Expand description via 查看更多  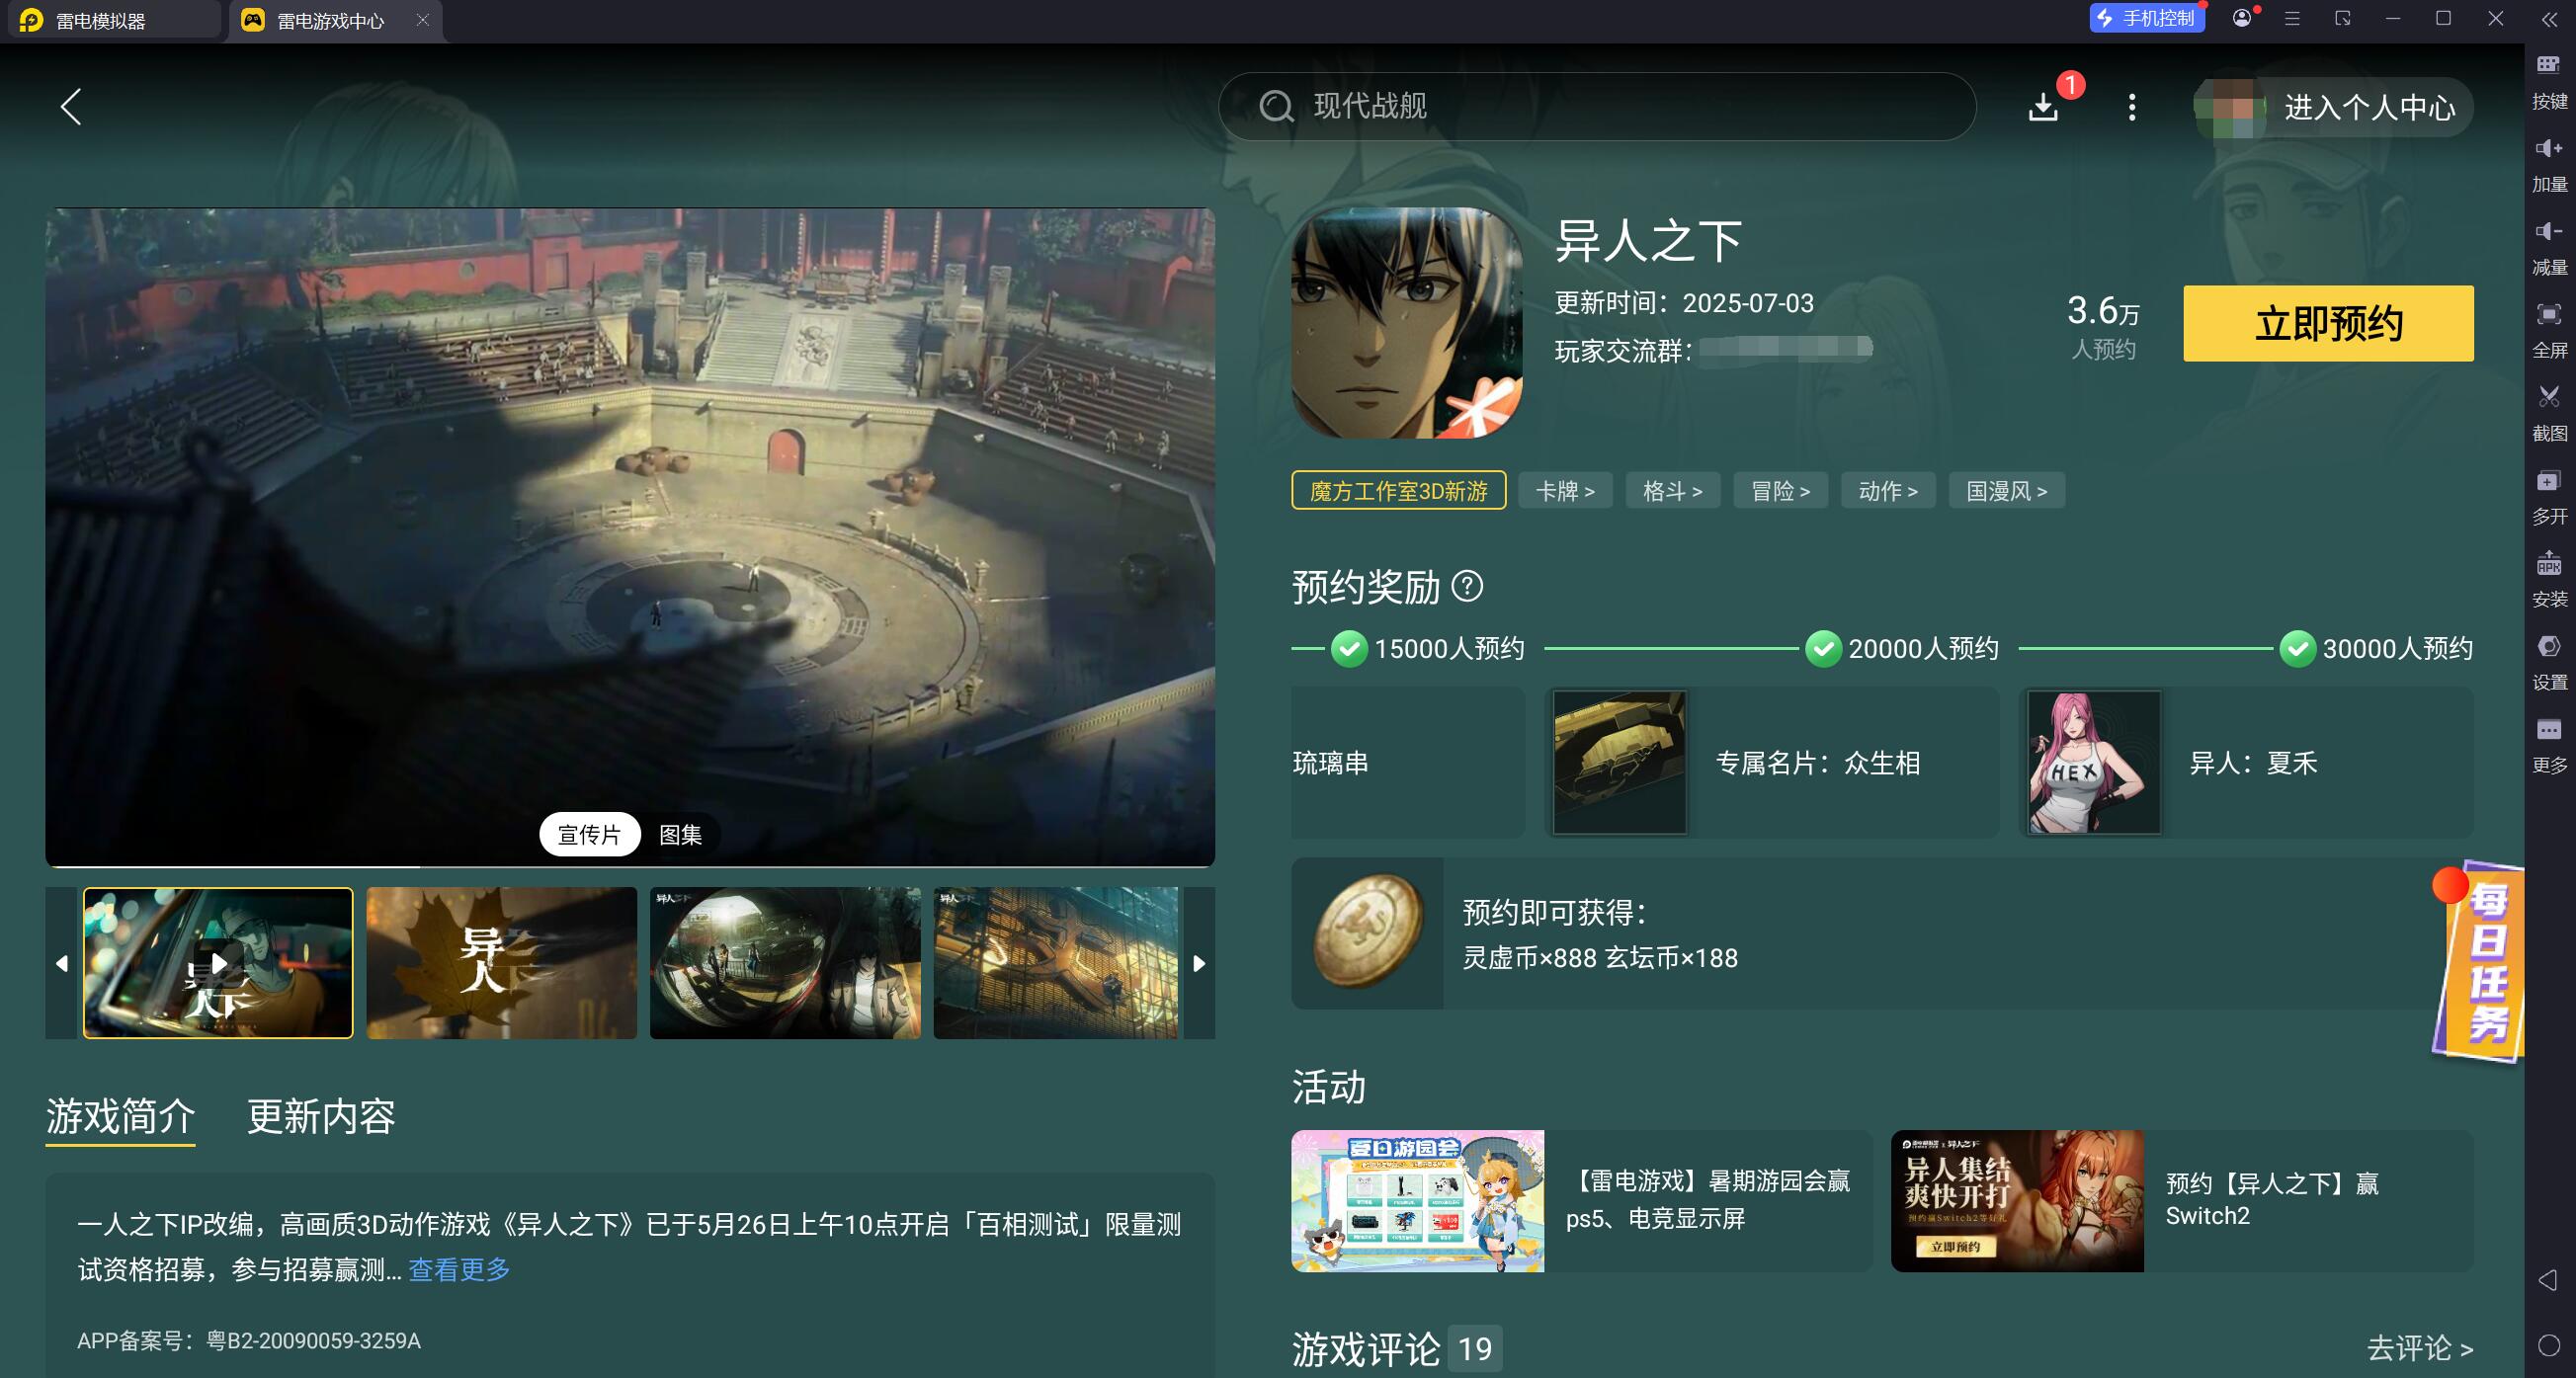click(459, 1269)
